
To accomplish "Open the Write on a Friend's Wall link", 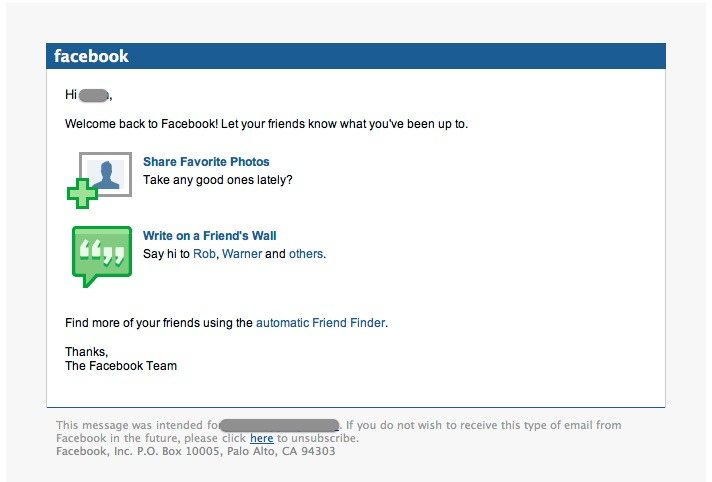I will coord(209,236).
